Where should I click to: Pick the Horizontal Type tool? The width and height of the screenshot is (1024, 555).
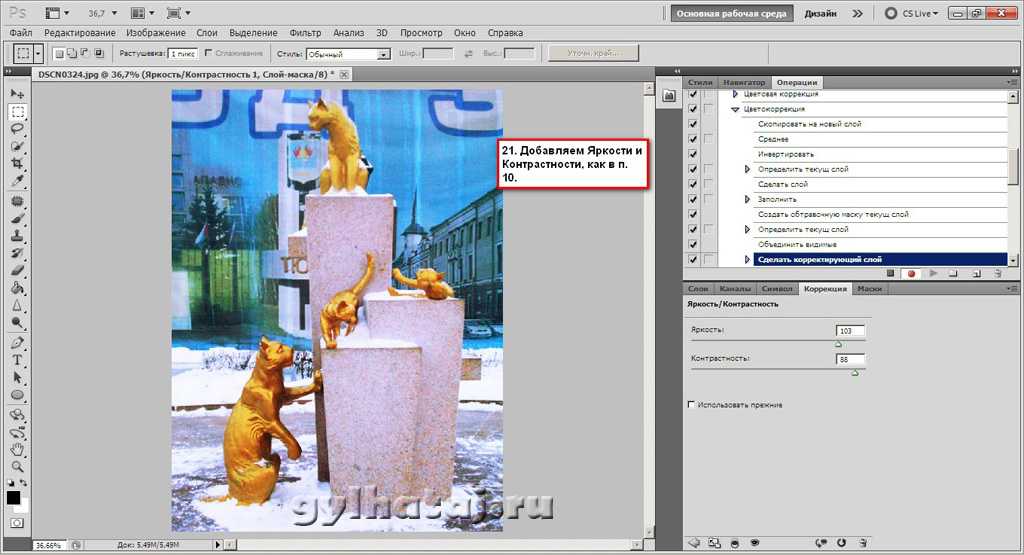(x=17, y=359)
